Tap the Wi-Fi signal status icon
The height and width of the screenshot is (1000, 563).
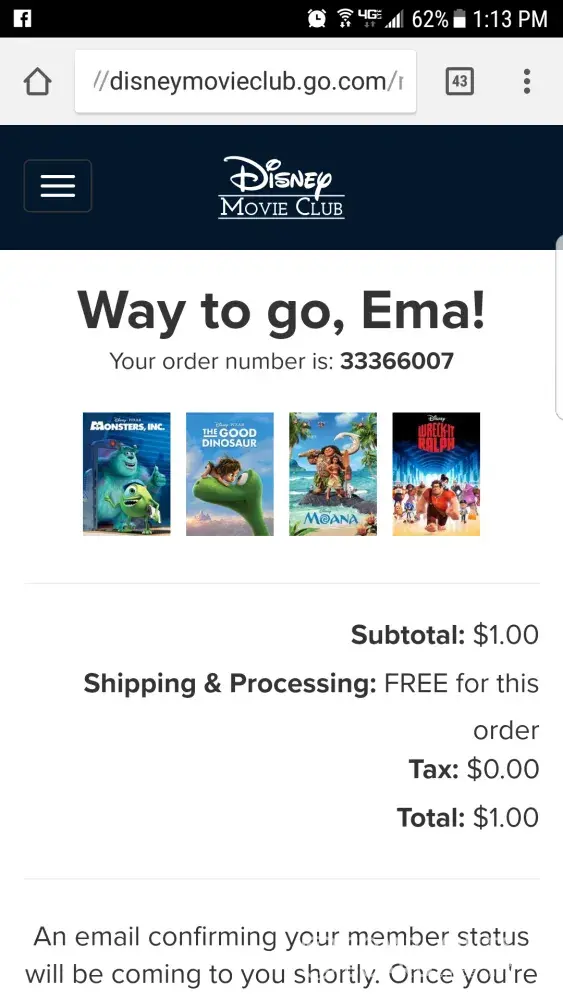346,18
